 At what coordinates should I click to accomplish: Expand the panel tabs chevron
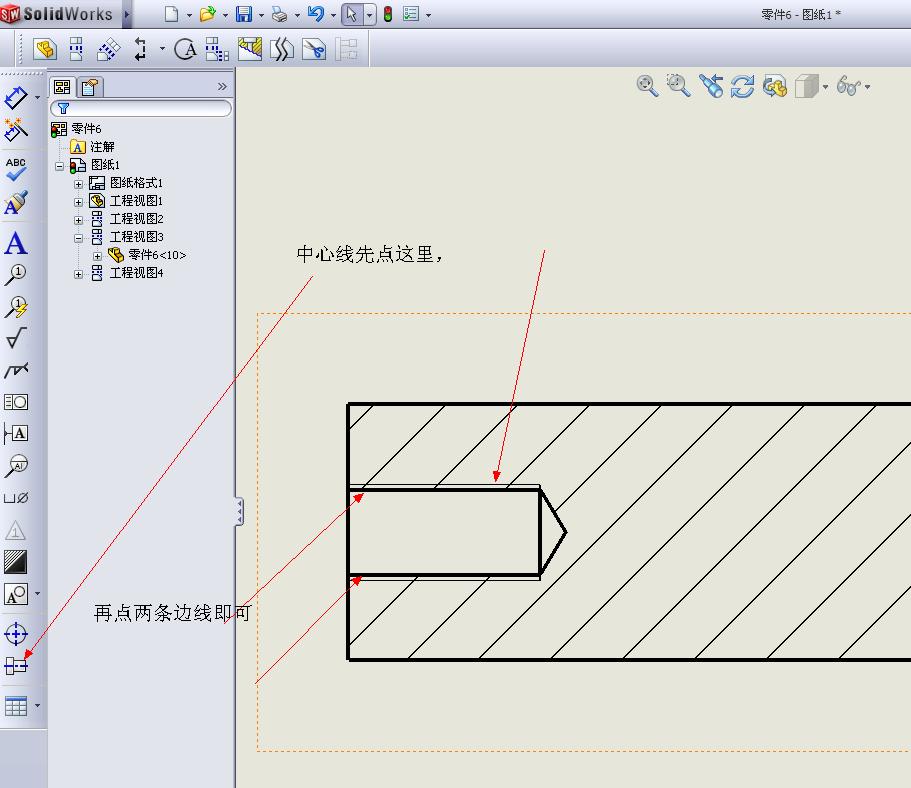(x=222, y=87)
